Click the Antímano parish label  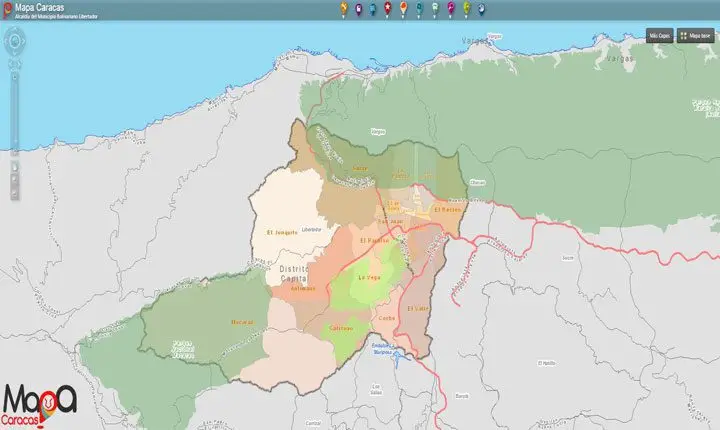303,289
